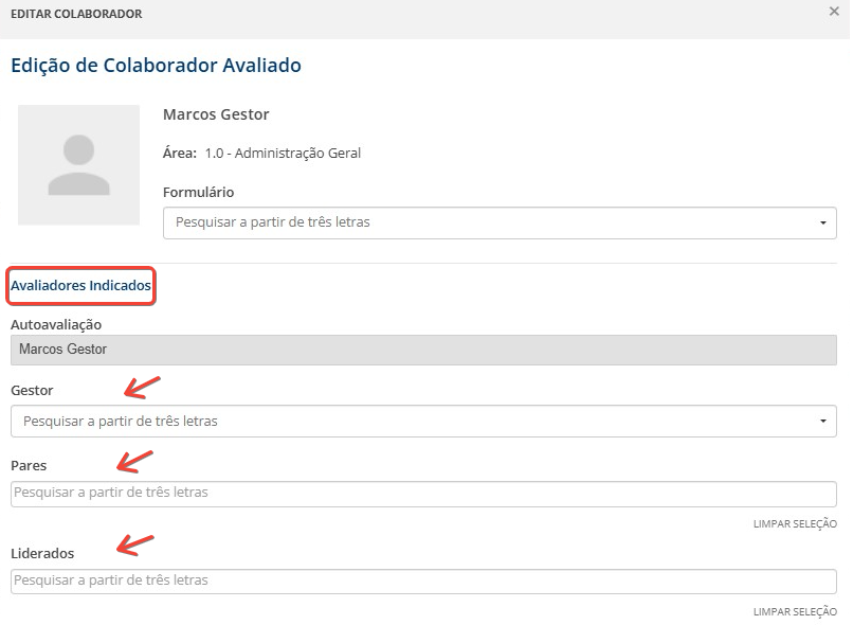Expand the Formulário dropdown arrow

pos(822,222)
